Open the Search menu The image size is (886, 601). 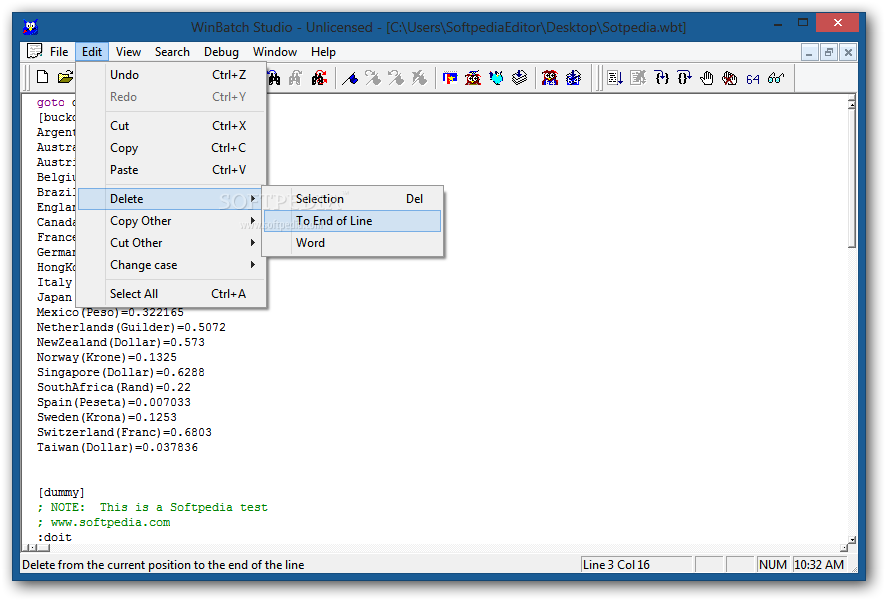coord(172,52)
